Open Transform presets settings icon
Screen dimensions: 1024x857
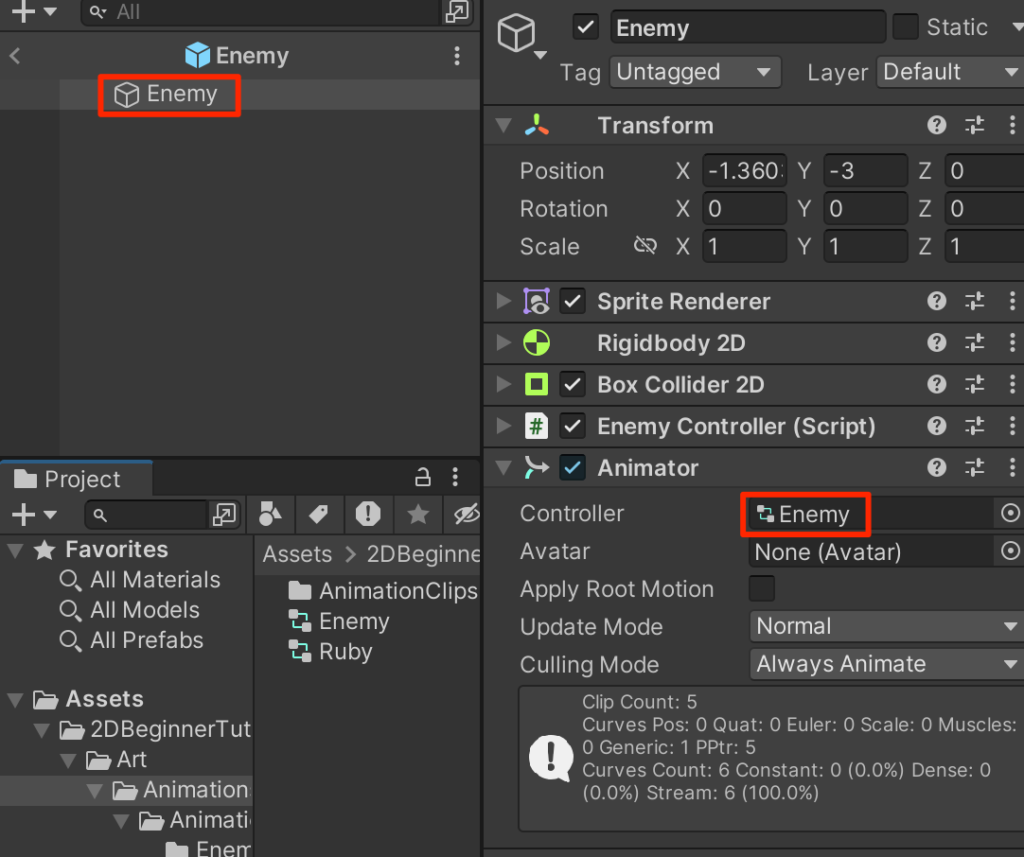974,125
